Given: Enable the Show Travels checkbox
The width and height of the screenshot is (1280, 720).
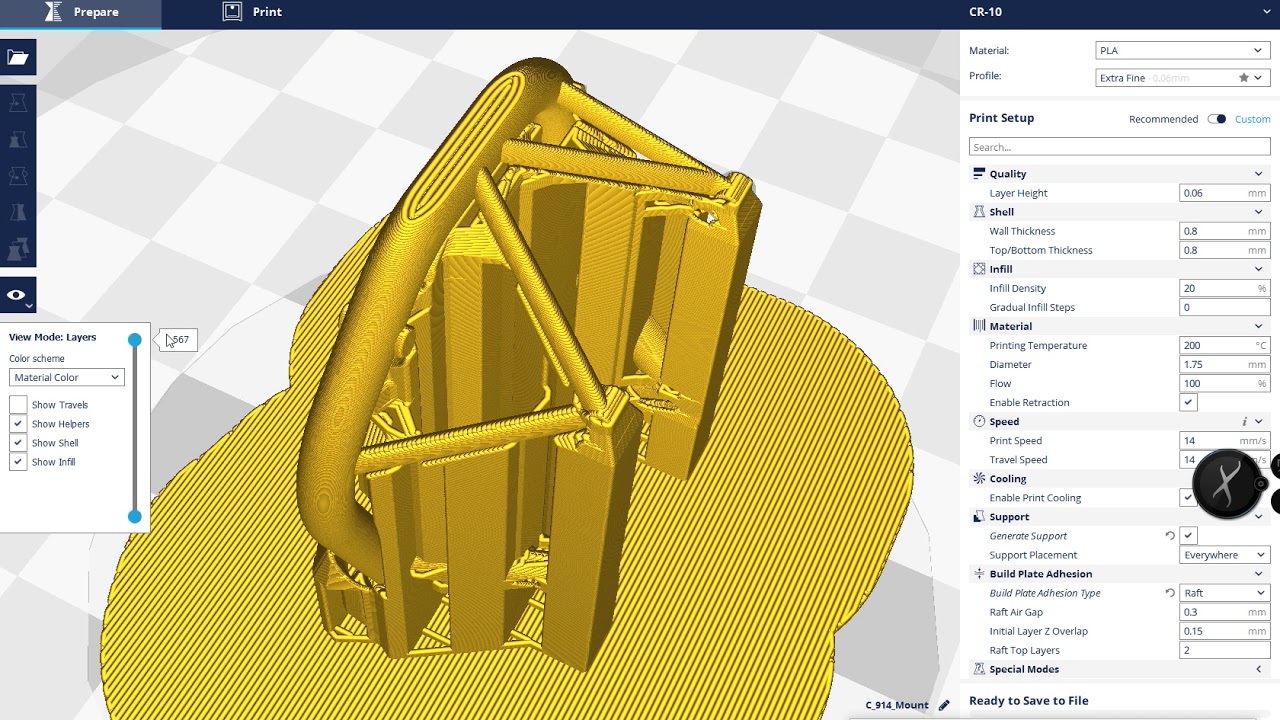Looking at the screenshot, I should 18,404.
